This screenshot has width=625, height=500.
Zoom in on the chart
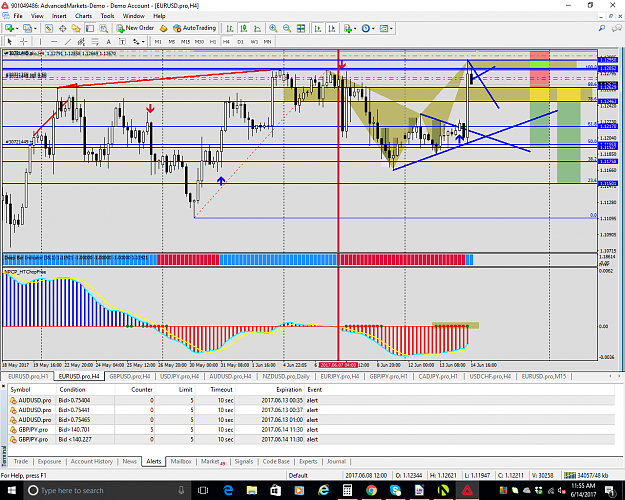pyautogui.click(x=273, y=28)
